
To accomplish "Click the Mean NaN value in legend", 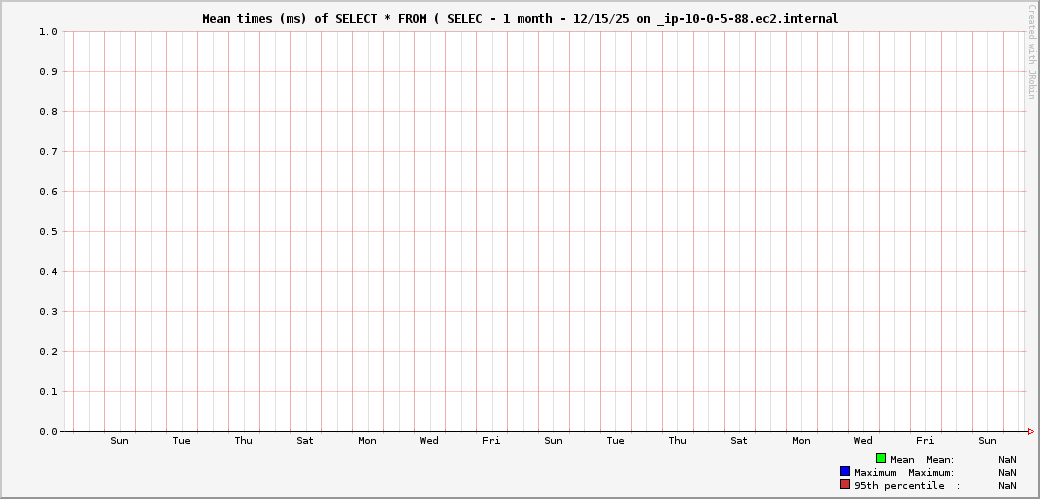I will tap(1007, 459).
